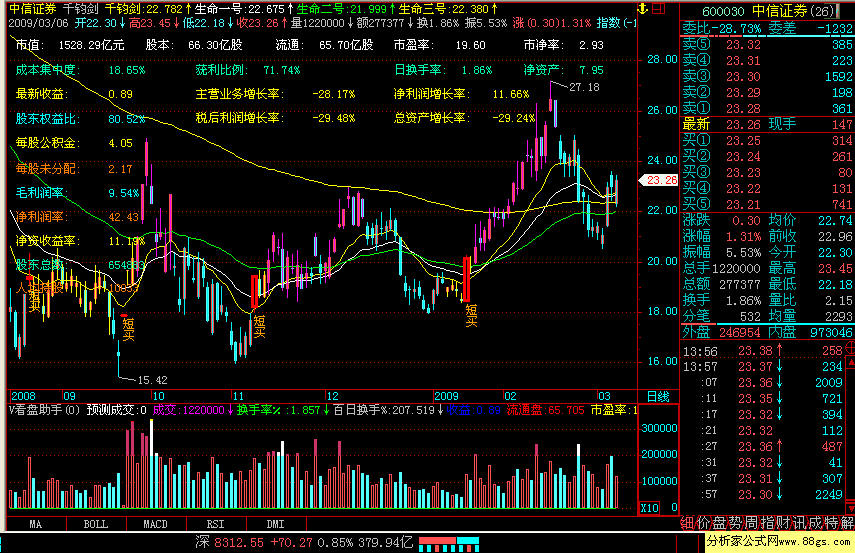Click the 市值 1528.29亿元 label
Viewport: 855px width, 553px height.
click(x=70, y=45)
